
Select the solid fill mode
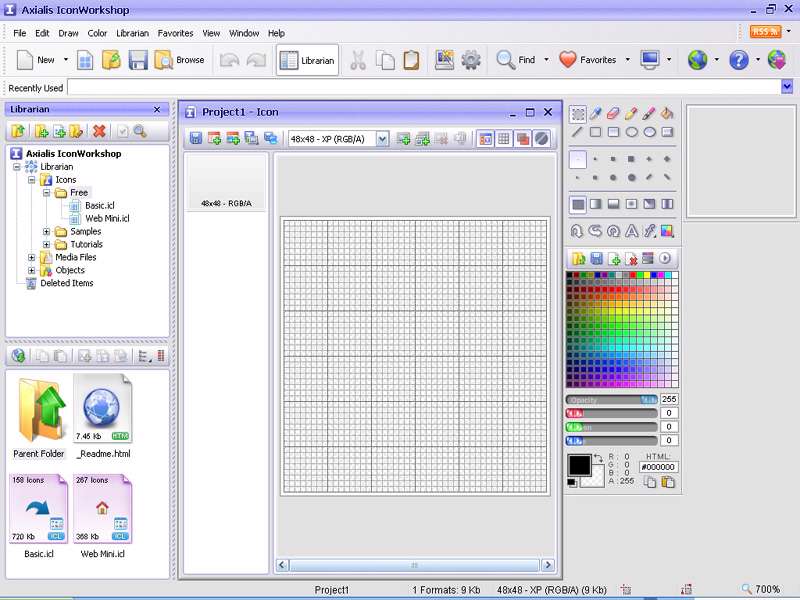(x=578, y=204)
